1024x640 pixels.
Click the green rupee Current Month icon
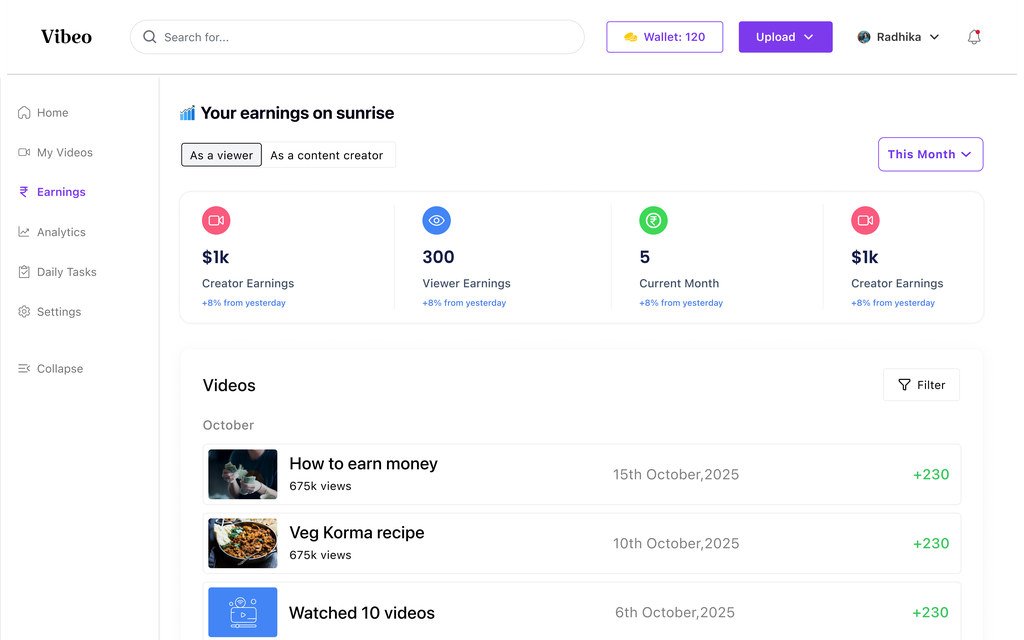click(x=653, y=220)
